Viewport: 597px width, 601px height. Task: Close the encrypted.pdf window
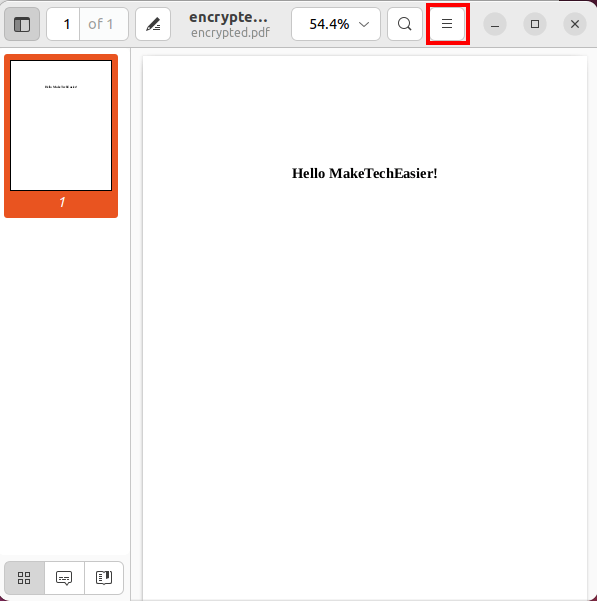[x=575, y=24]
